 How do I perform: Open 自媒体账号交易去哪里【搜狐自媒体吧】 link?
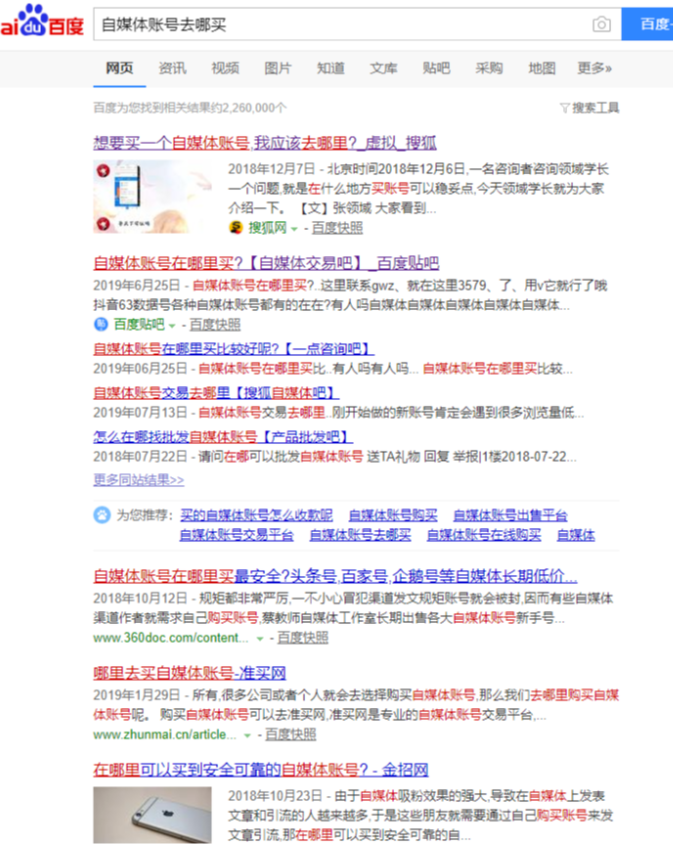pos(216,392)
